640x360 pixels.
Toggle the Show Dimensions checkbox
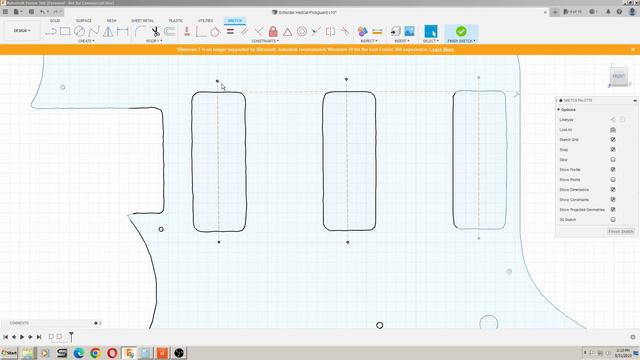point(613,189)
